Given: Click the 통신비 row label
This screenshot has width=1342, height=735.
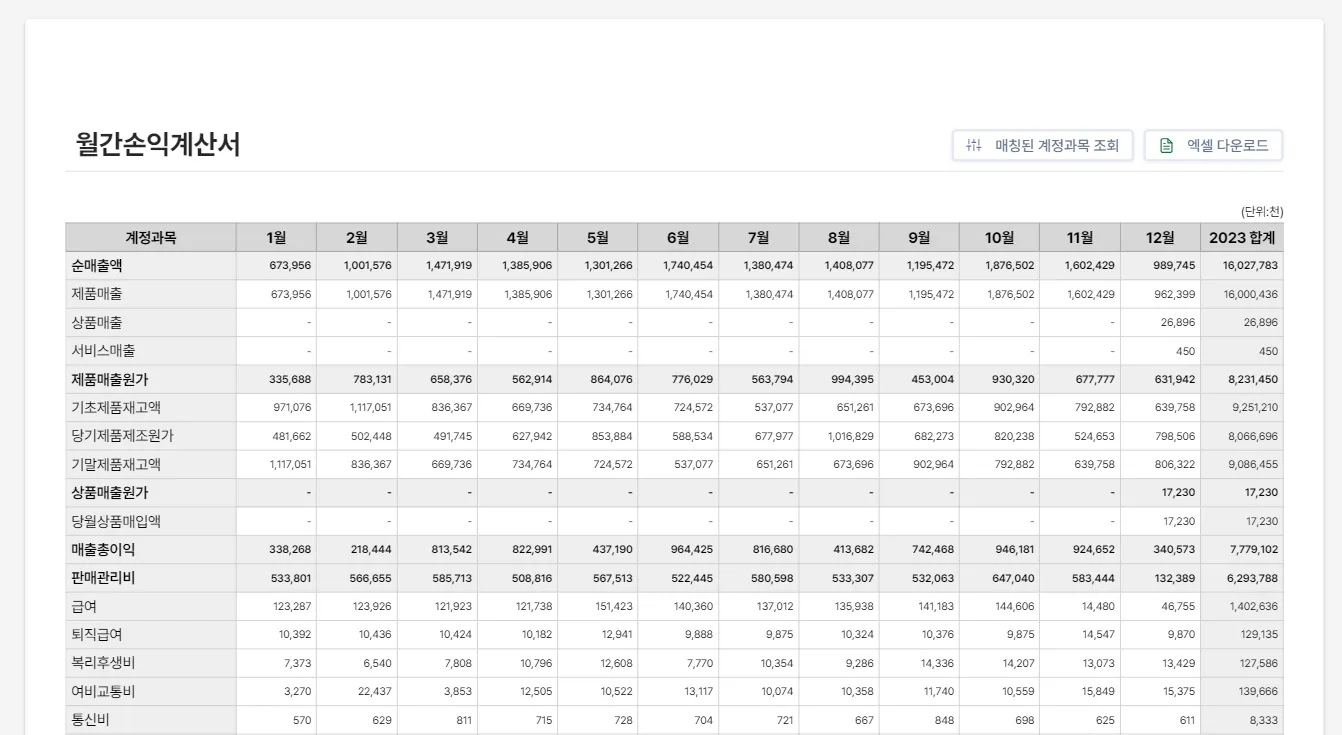Looking at the screenshot, I should (90, 720).
